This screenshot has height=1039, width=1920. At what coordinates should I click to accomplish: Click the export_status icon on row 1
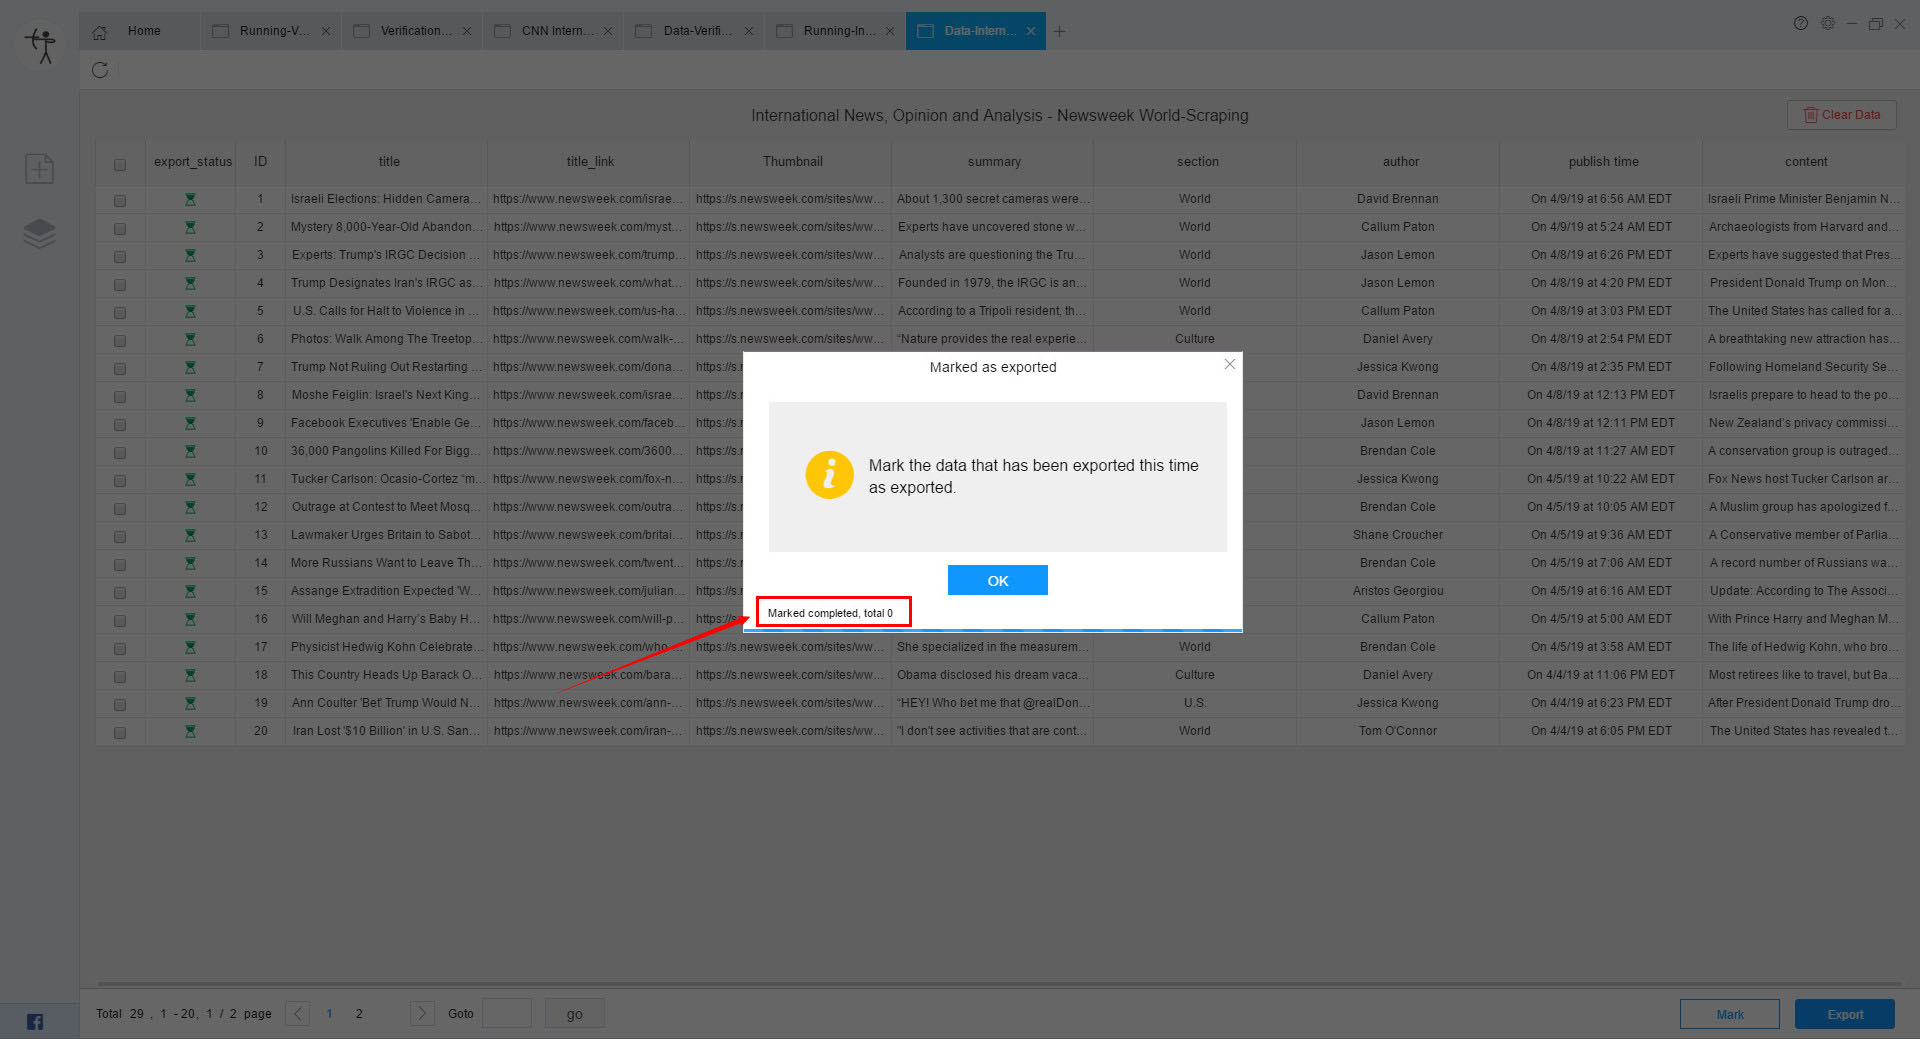190,199
